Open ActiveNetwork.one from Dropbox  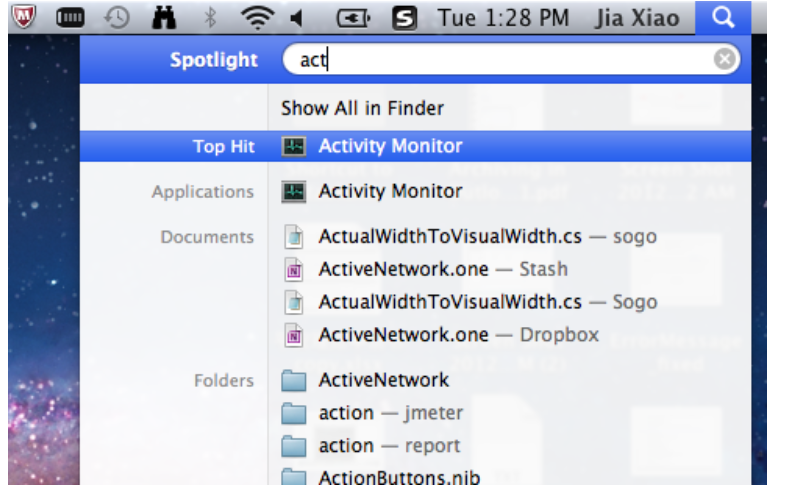click(x=458, y=335)
